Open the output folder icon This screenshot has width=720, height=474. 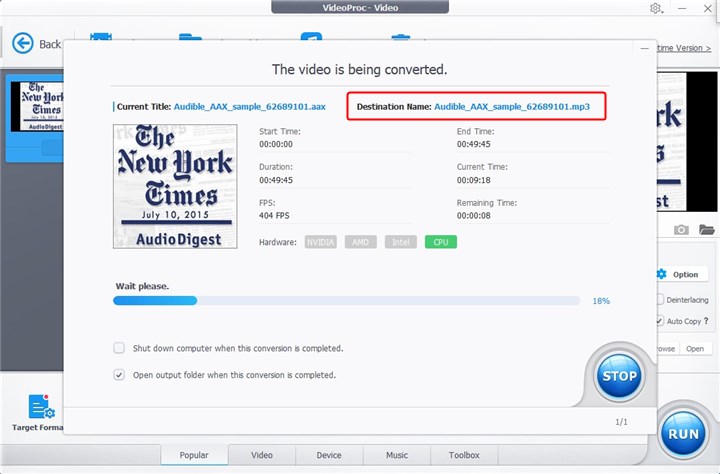pyautogui.click(x=707, y=229)
